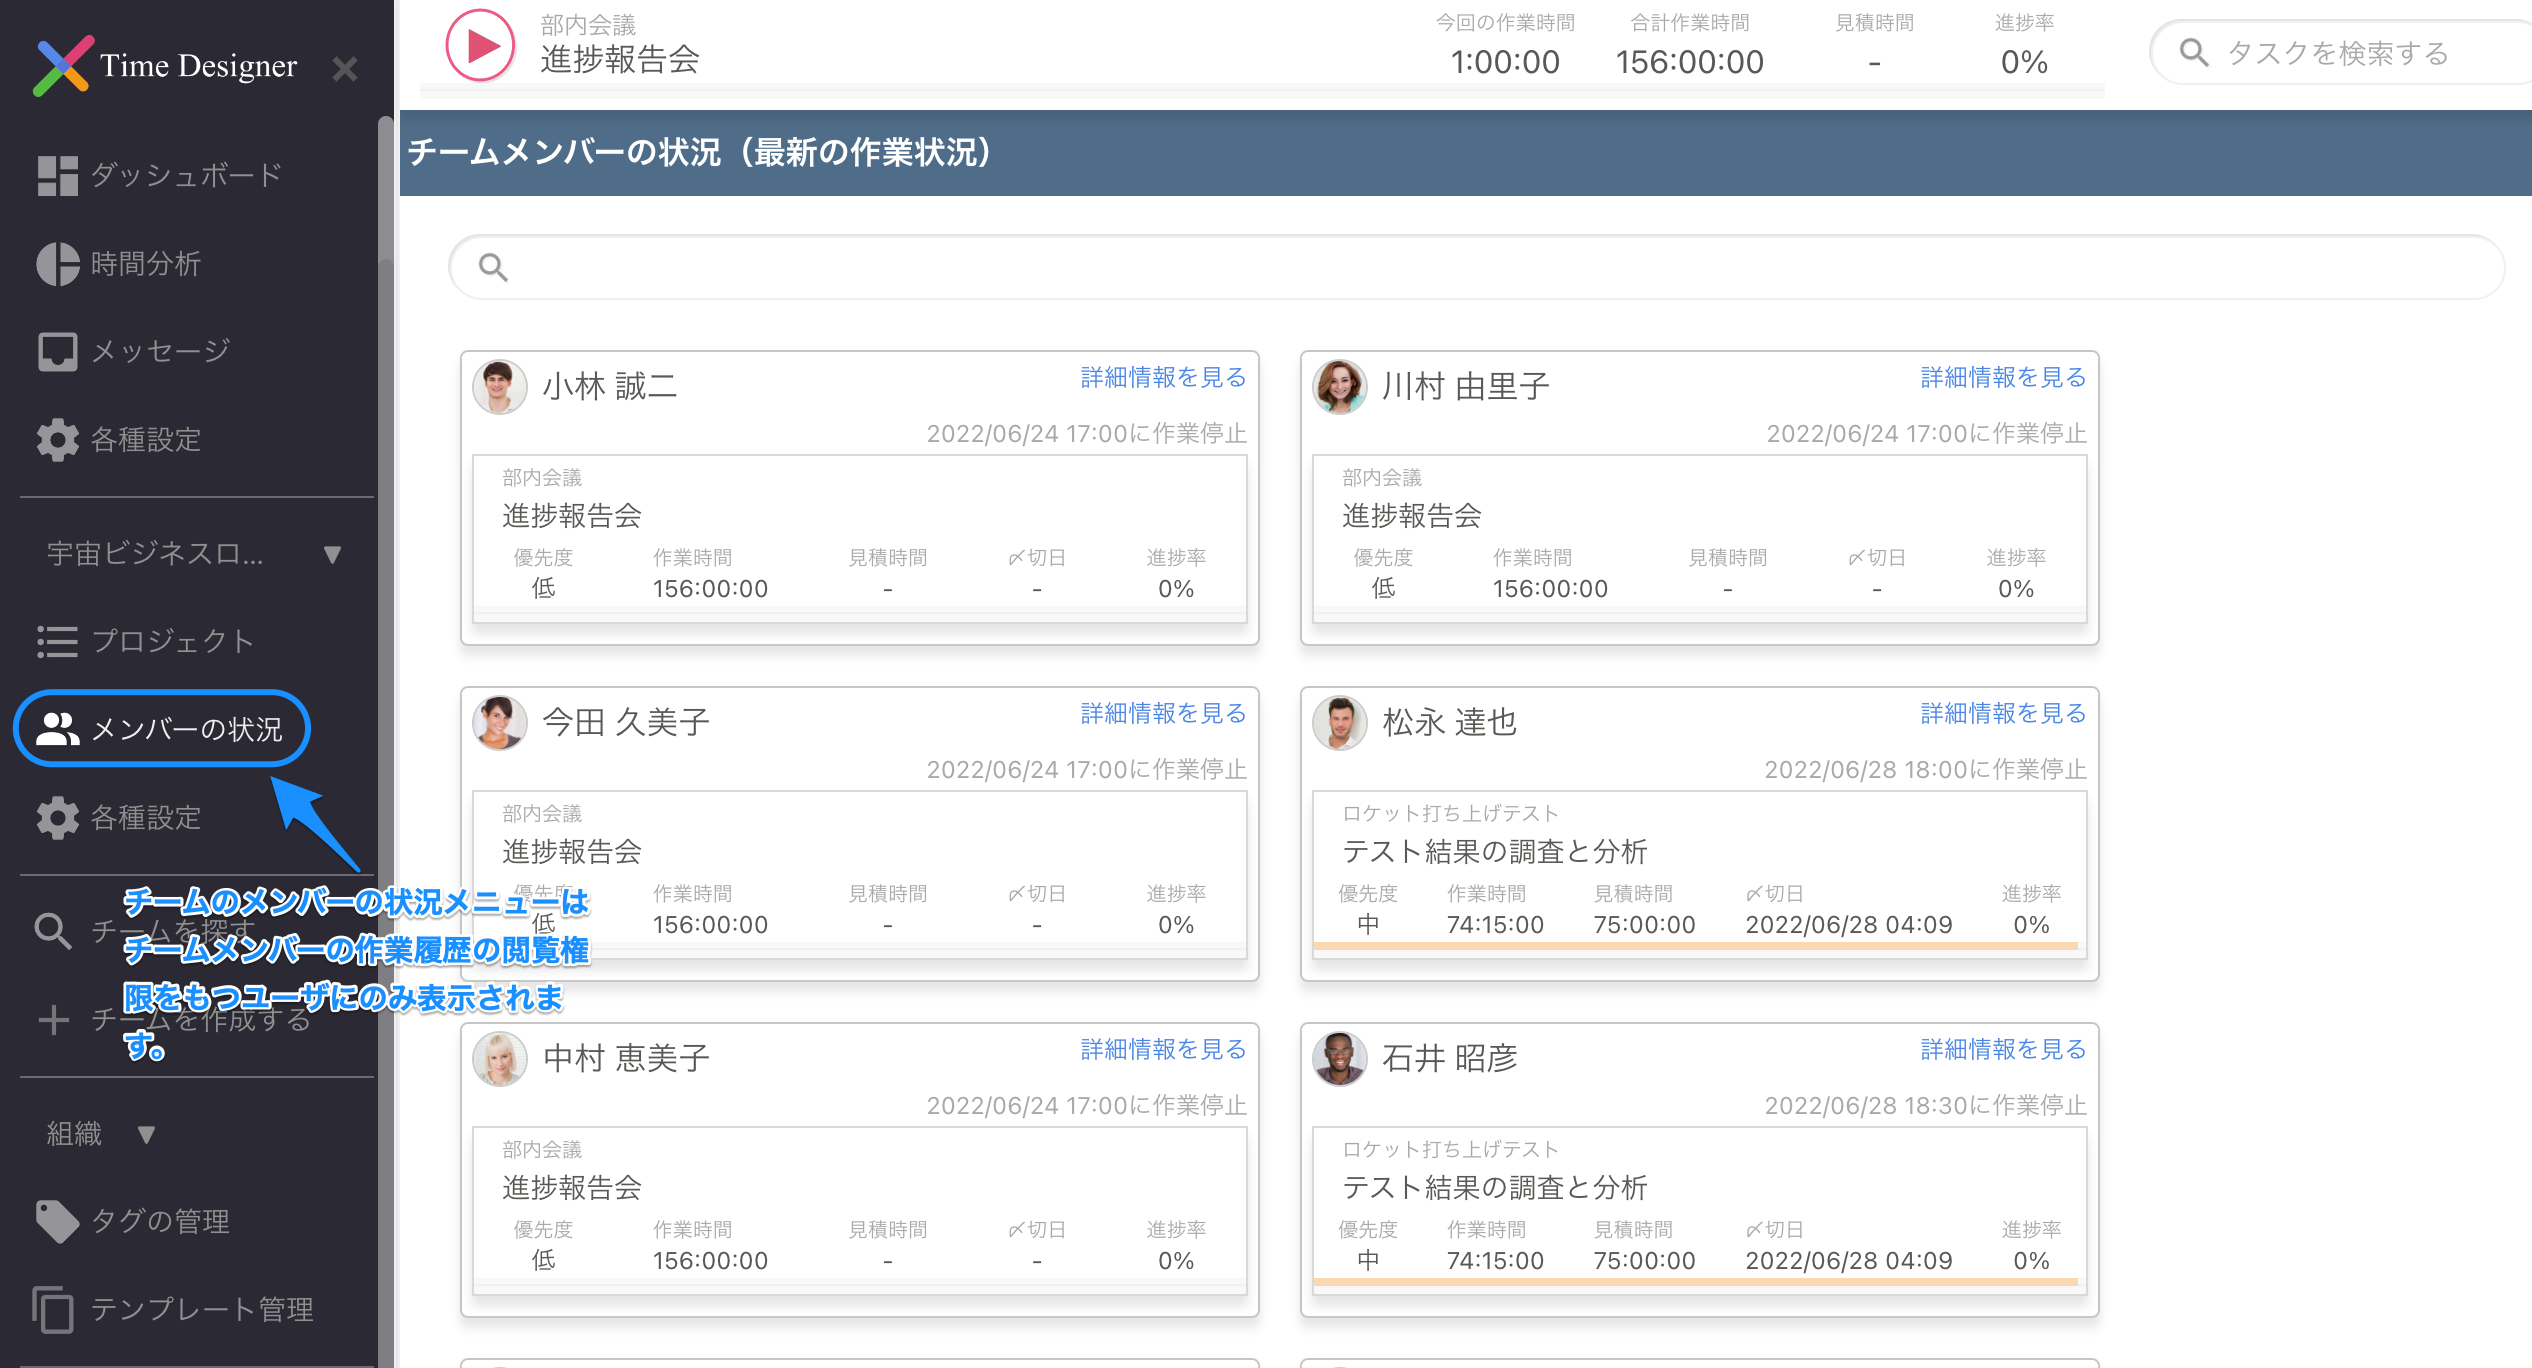Click the member search field
This screenshot has height=1368, width=2532.
pyautogui.click(x=1475, y=267)
